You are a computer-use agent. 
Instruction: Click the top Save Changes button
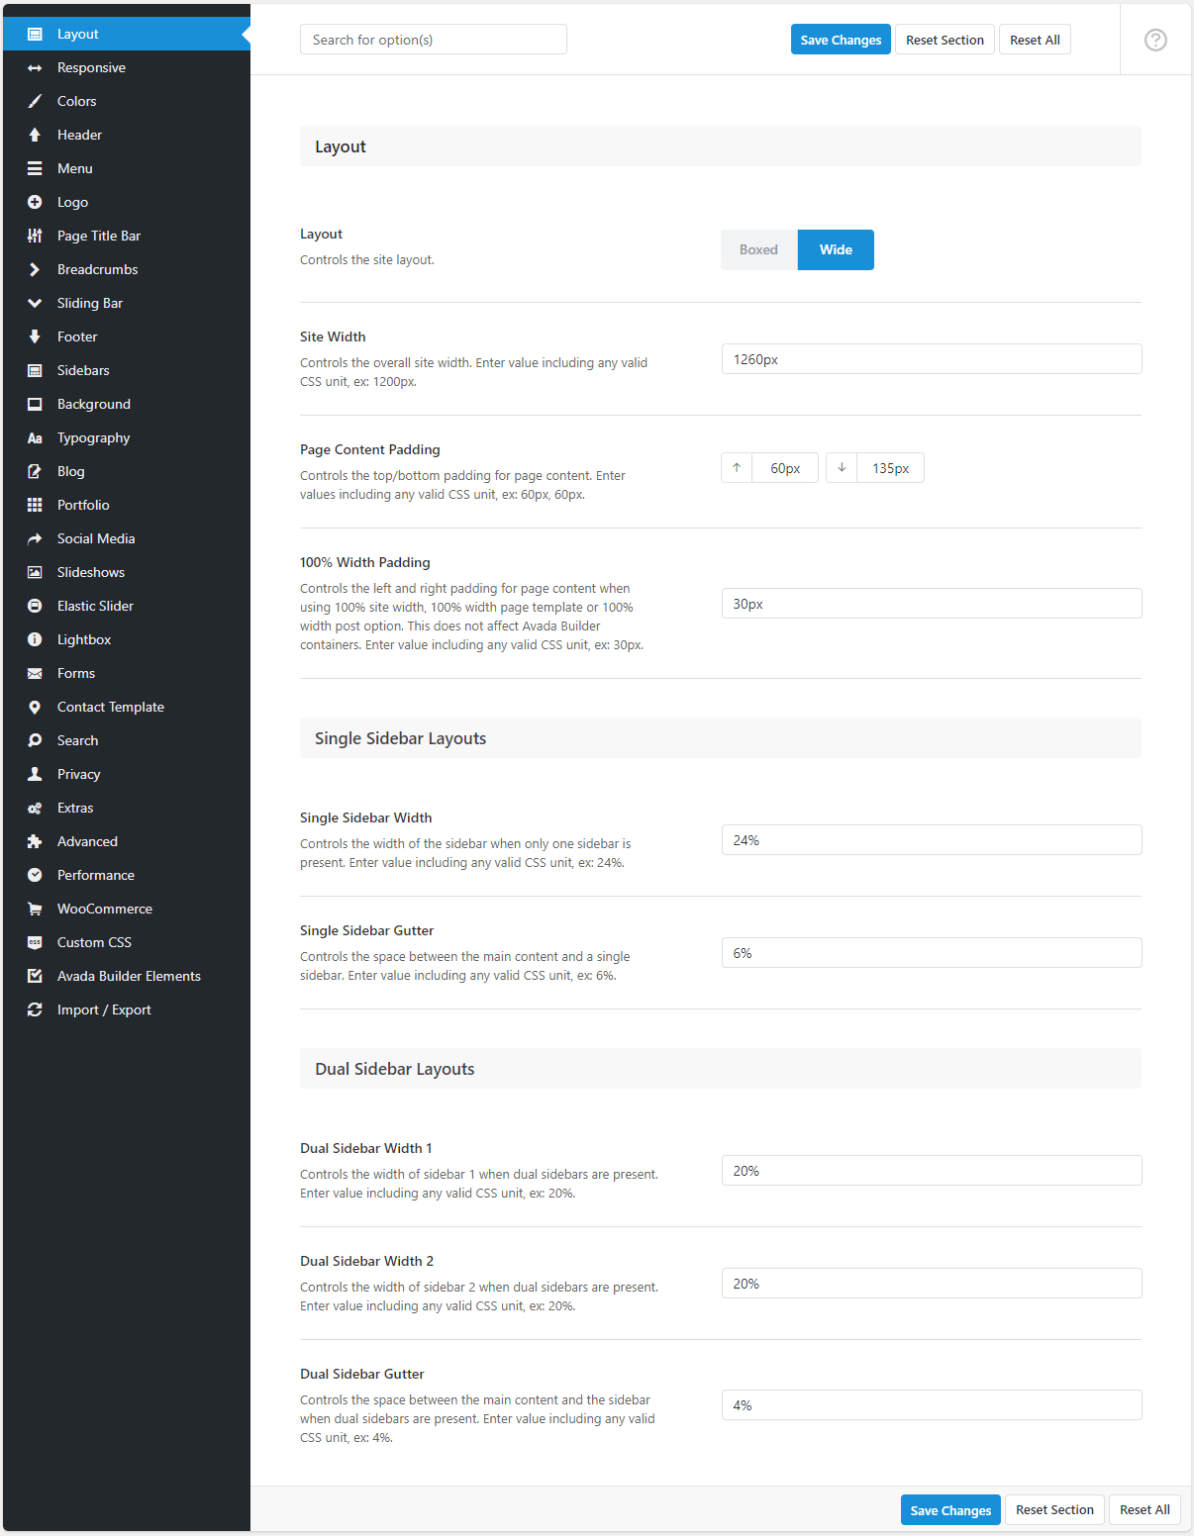point(840,40)
